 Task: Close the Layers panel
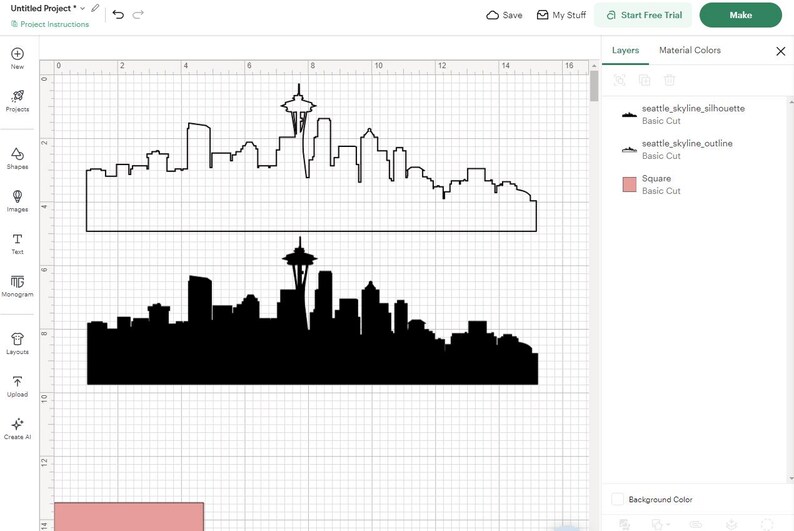pyautogui.click(x=780, y=51)
